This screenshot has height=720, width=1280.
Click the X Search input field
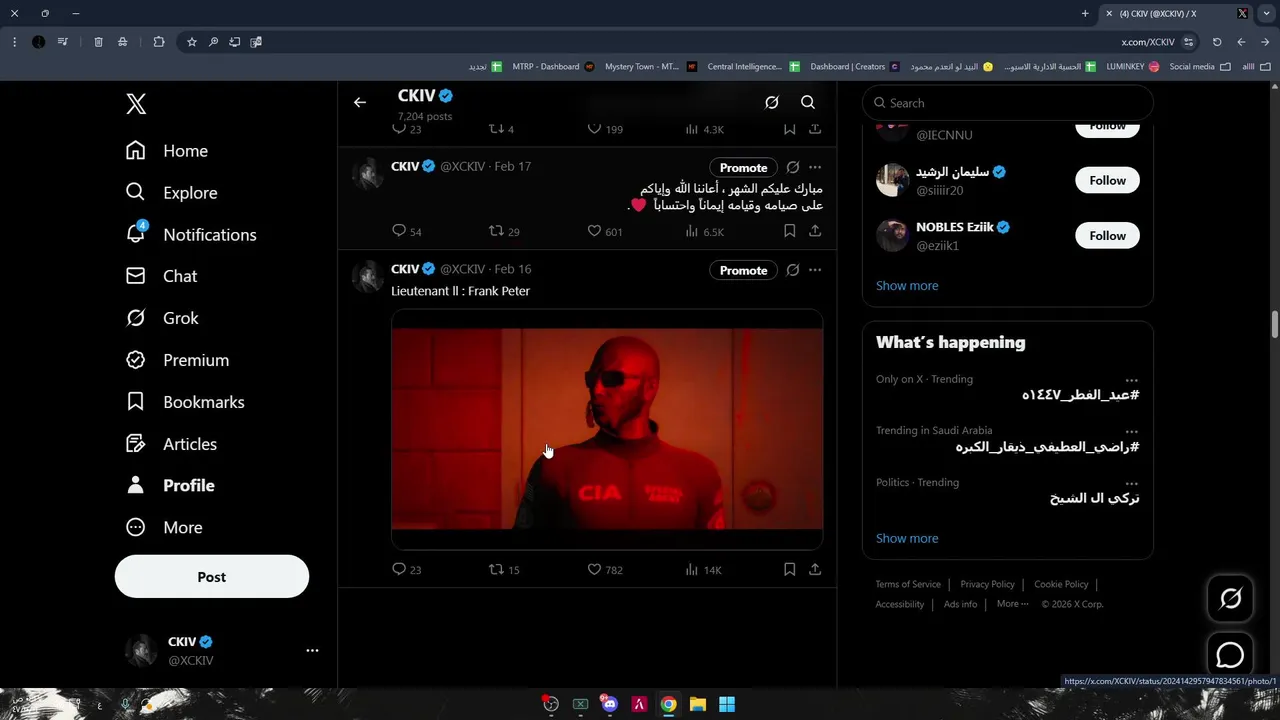click(1007, 103)
